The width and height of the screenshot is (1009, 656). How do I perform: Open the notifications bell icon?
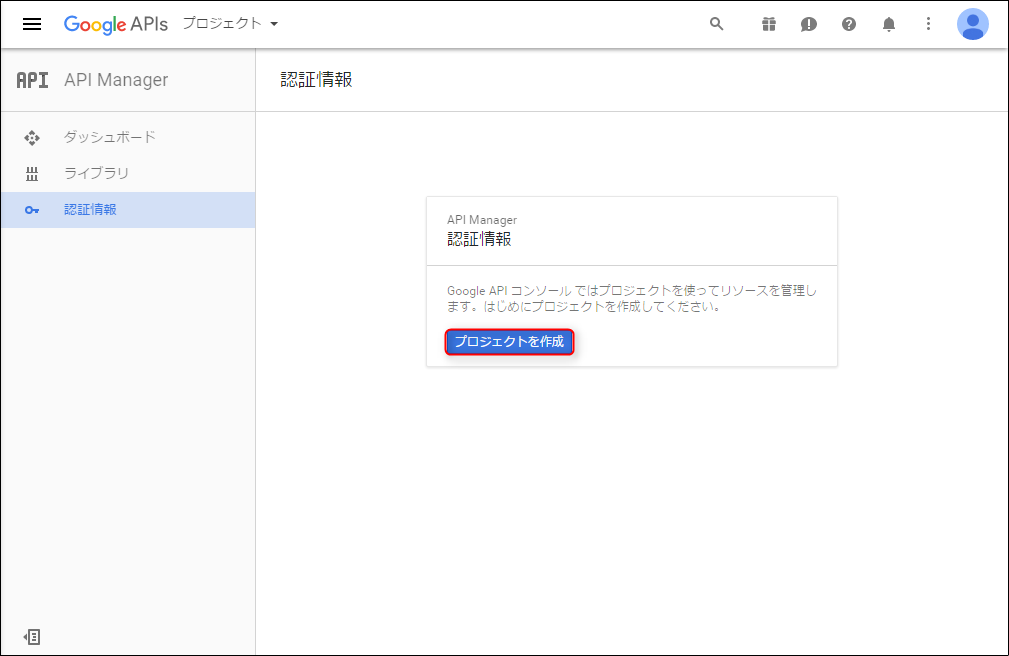(889, 24)
